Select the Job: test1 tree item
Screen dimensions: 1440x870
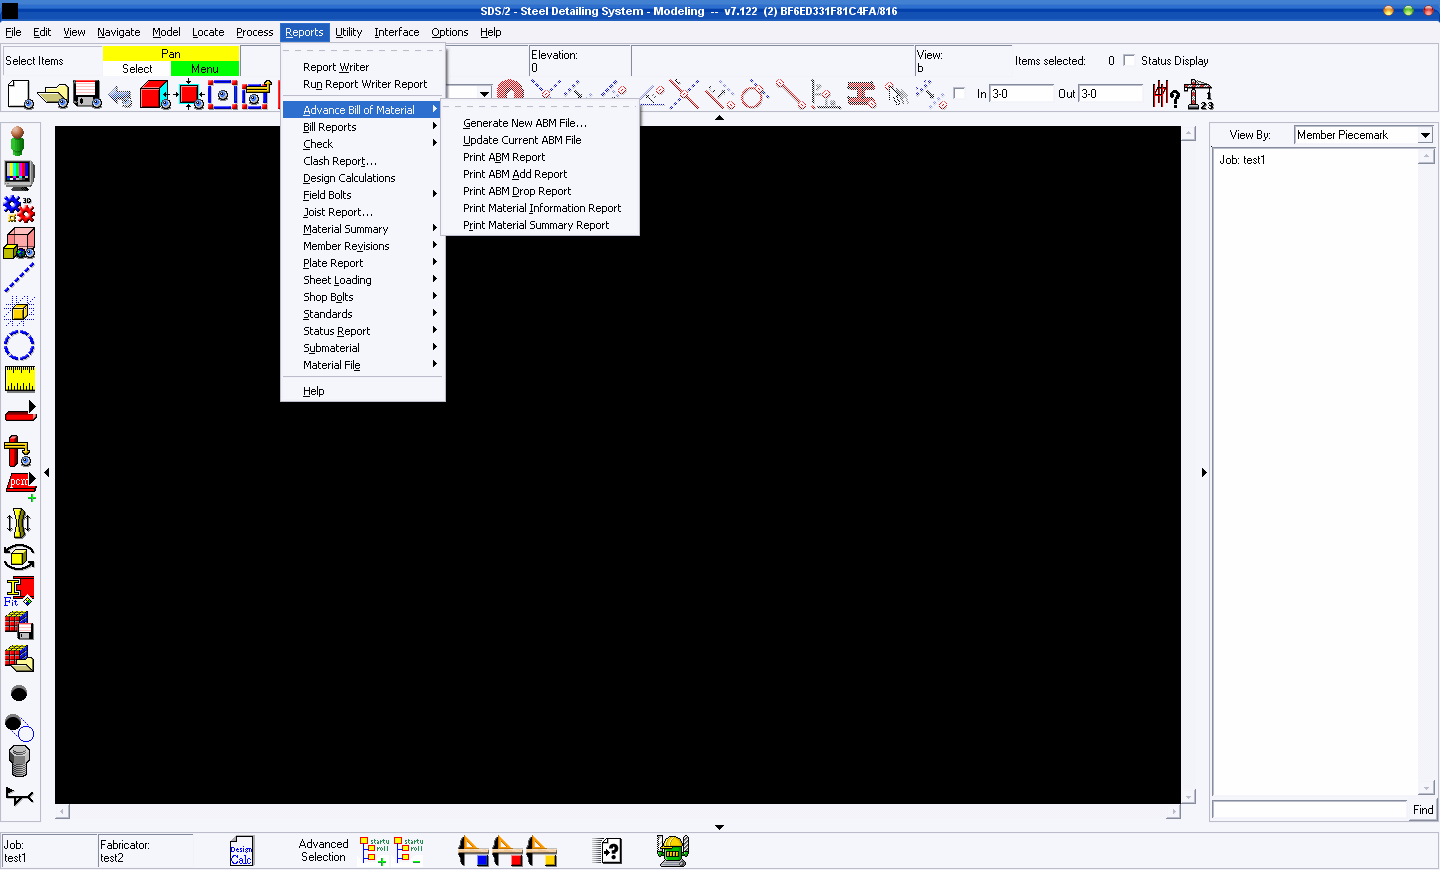pyautogui.click(x=1242, y=160)
